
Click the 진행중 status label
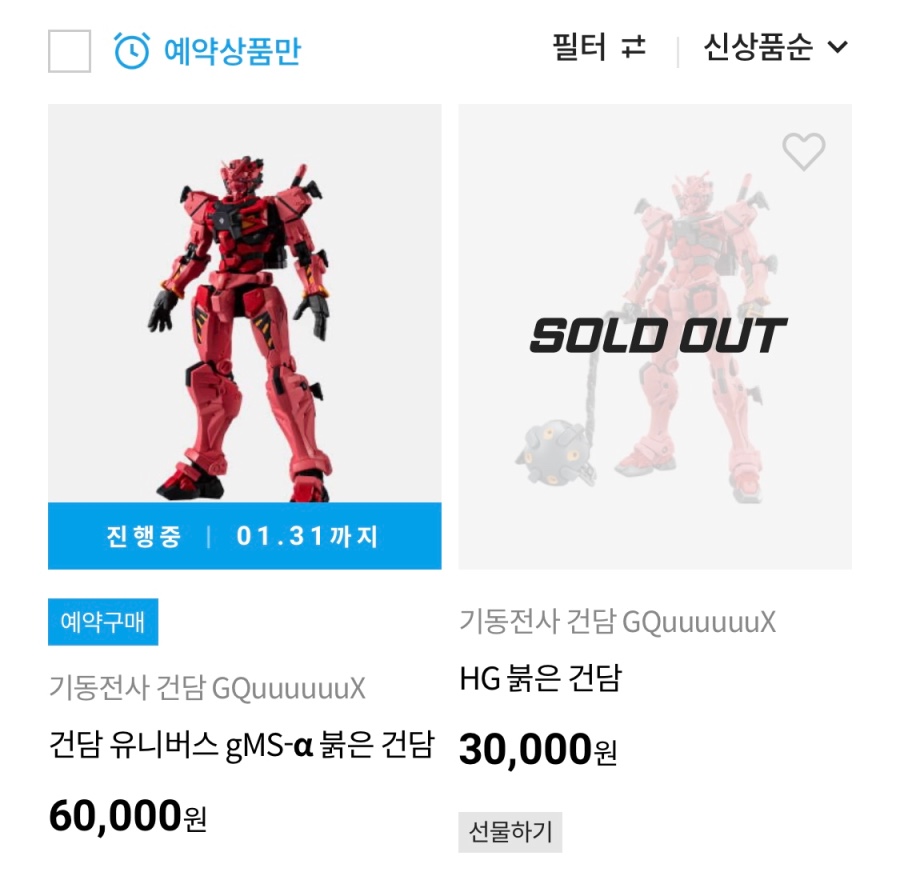coord(144,536)
